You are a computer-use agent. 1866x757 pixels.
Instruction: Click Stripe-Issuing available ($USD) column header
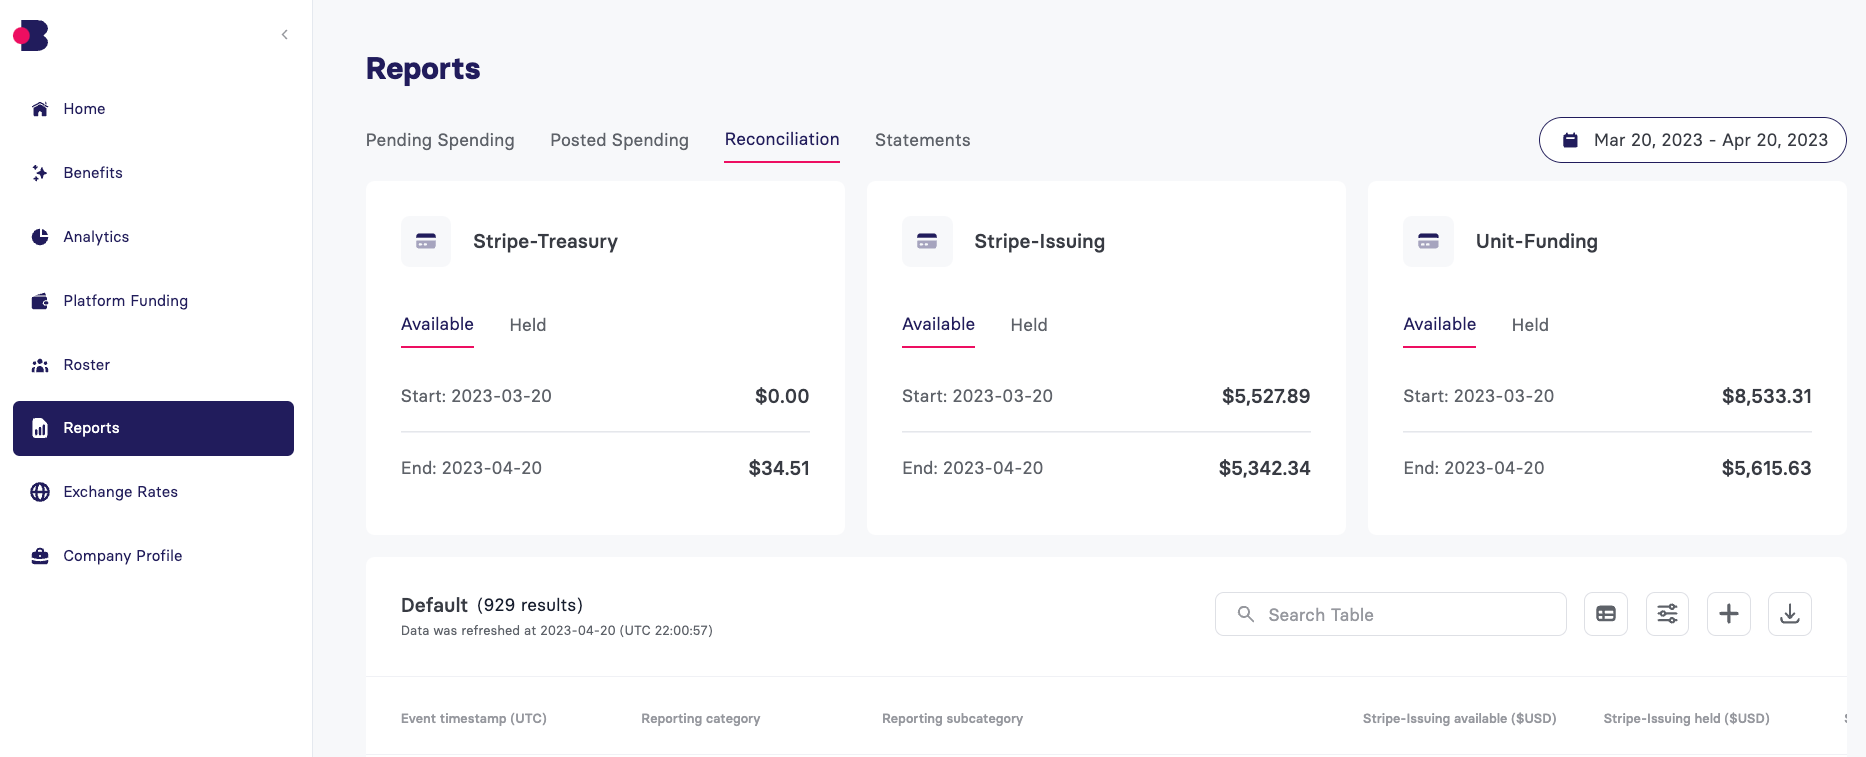pyautogui.click(x=1459, y=718)
